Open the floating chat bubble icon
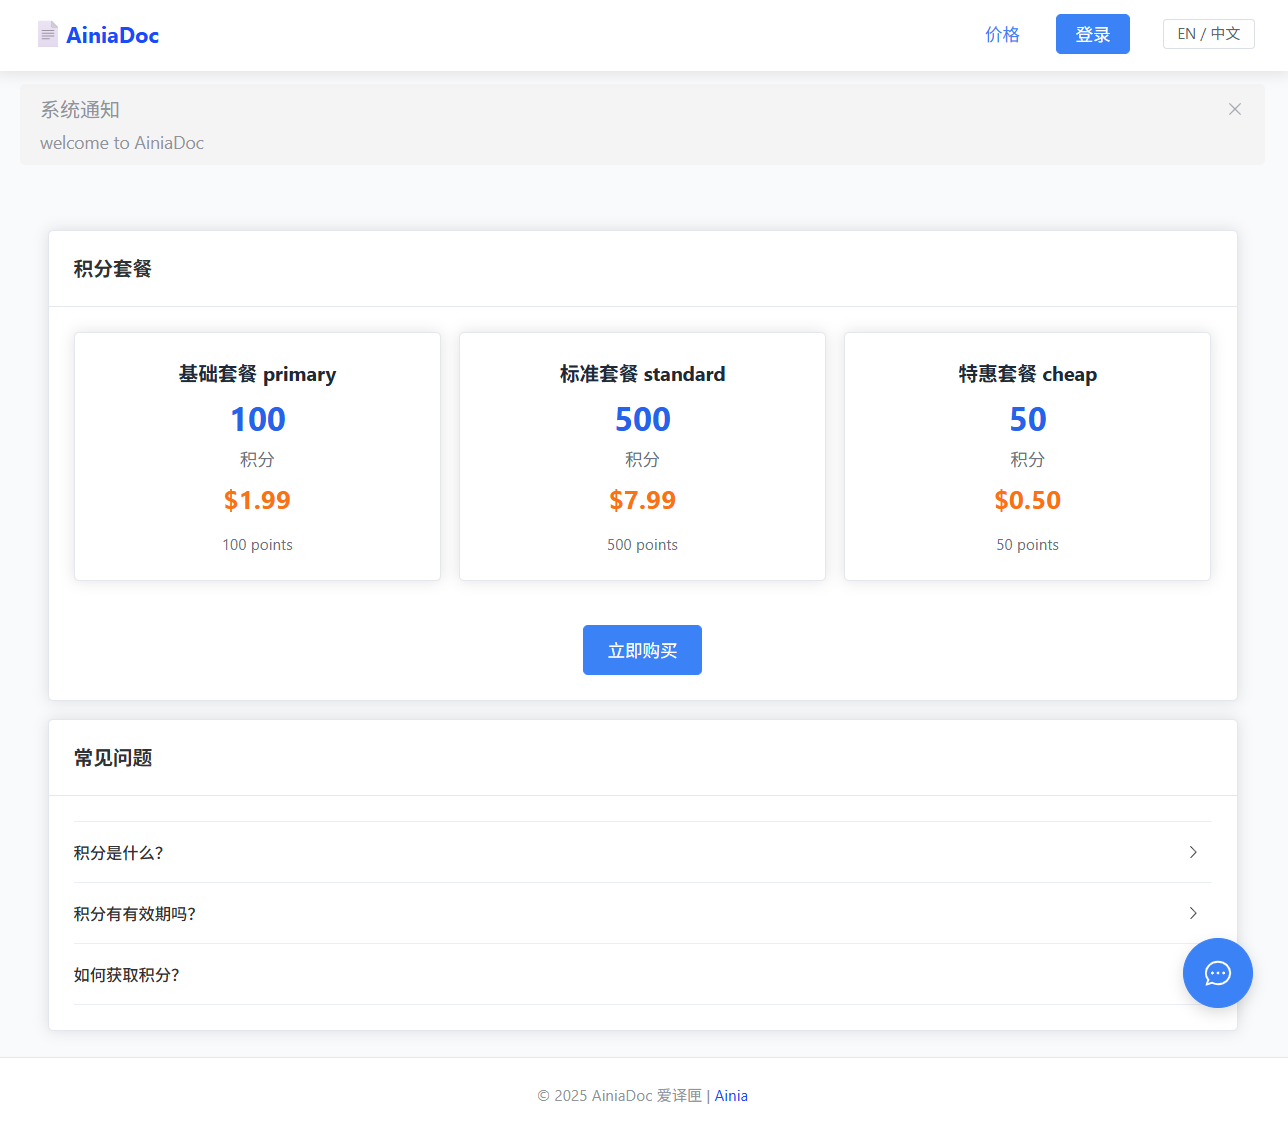Viewport: 1288px width, 1124px height. click(x=1217, y=973)
